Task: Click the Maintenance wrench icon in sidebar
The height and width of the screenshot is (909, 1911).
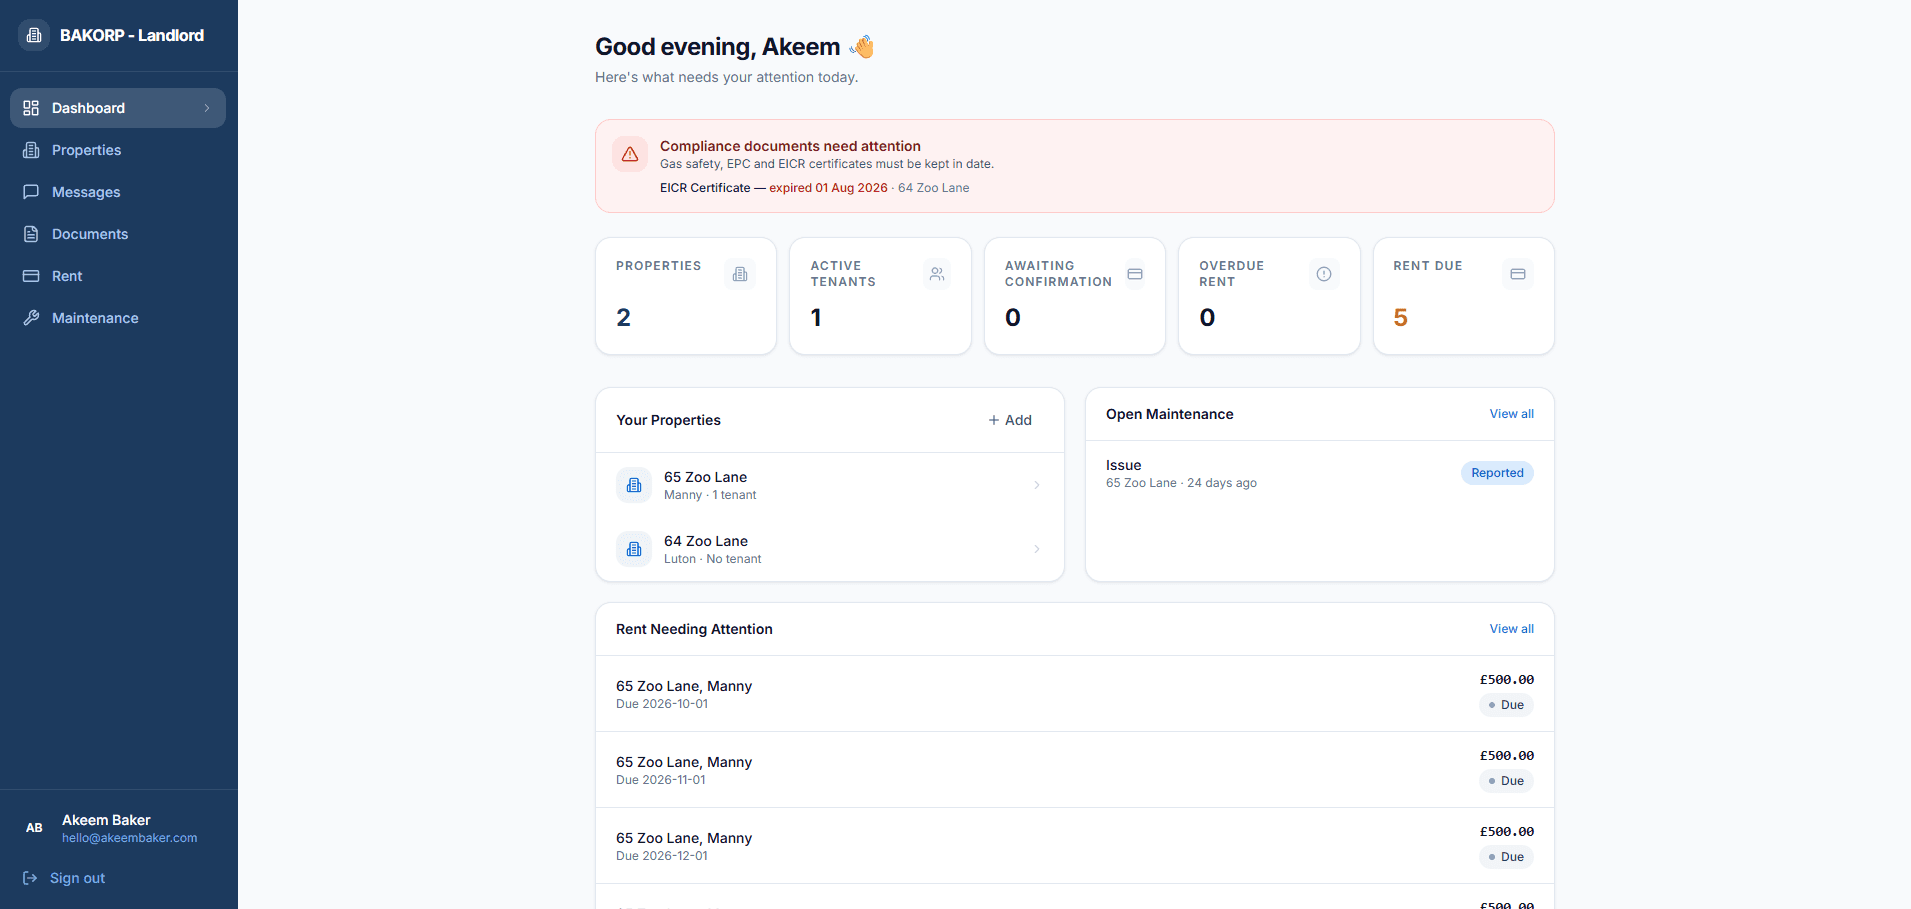Action: coord(31,318)
